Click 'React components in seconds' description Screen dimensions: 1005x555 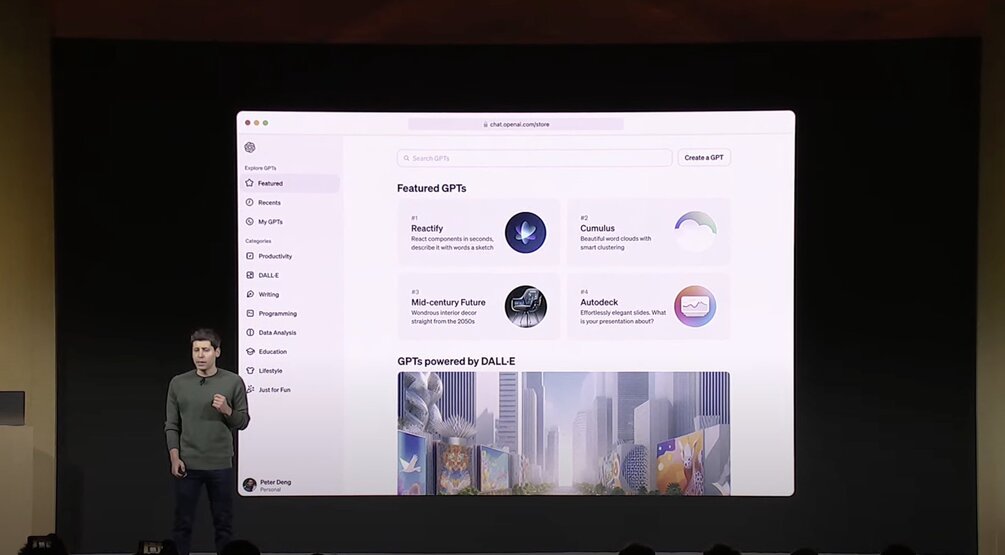(453, 243)
